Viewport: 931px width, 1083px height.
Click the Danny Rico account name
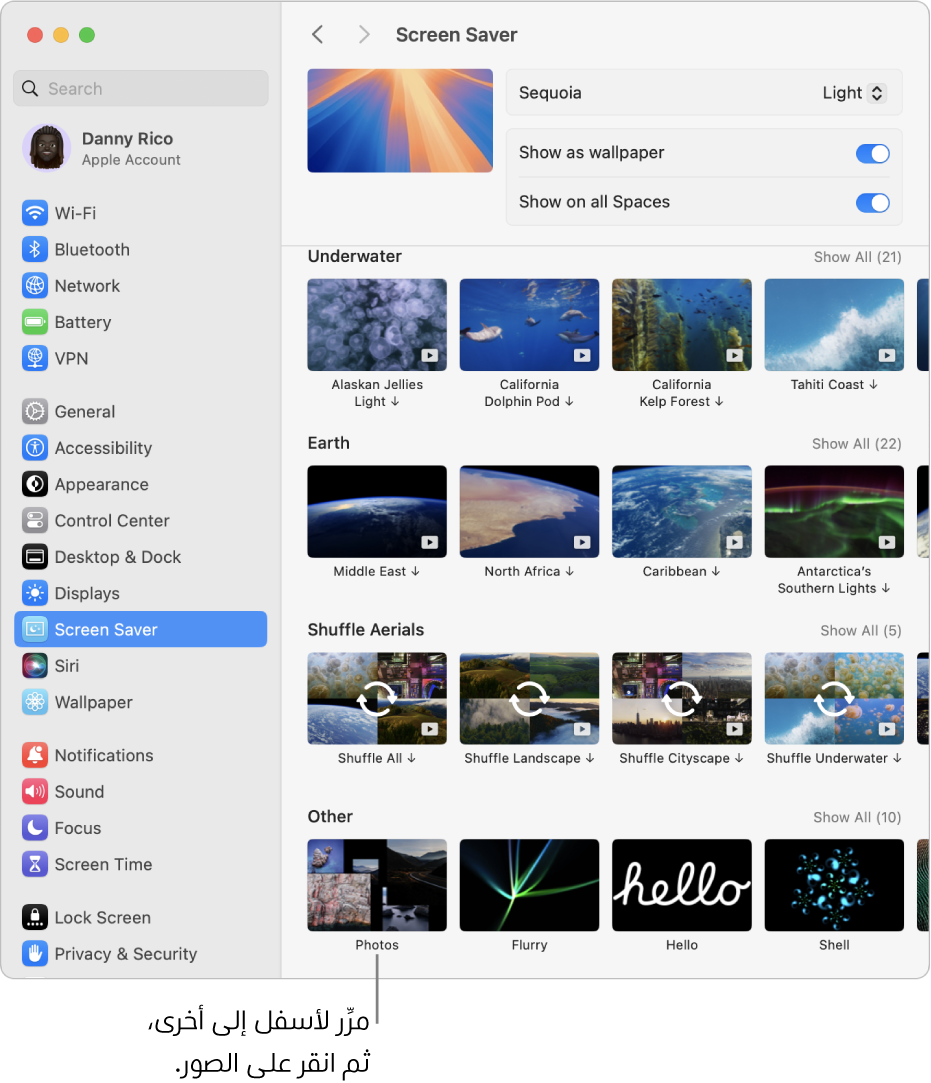[x=127, y=139]
